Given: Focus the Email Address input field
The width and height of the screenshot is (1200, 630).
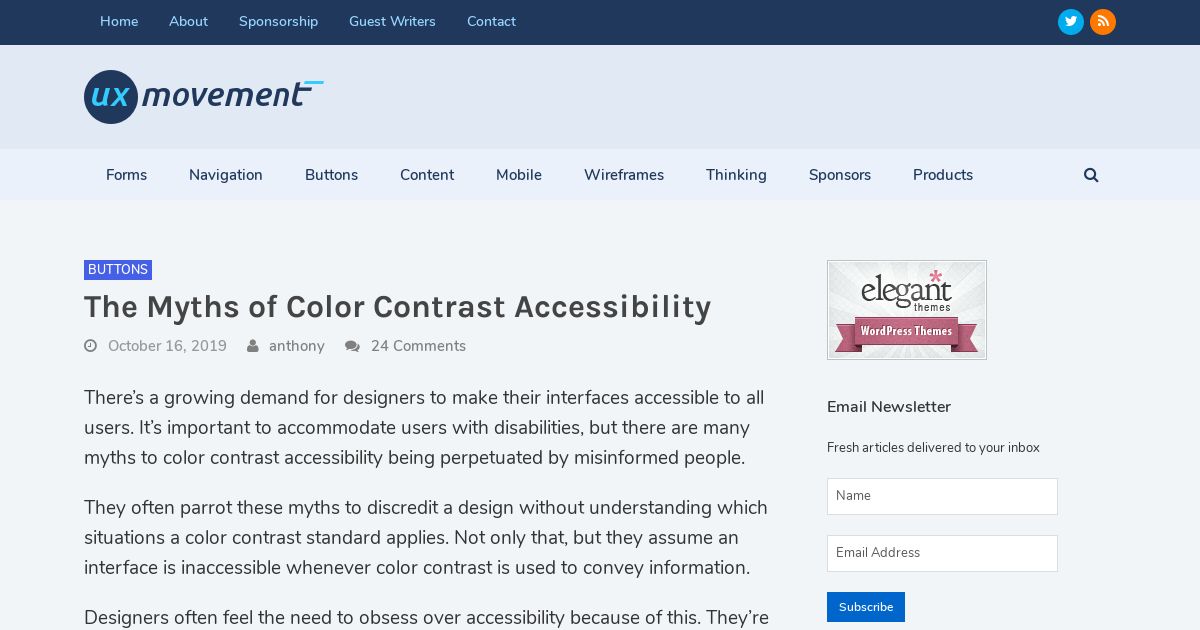Looking at the screenshot, I should [942, 553].
